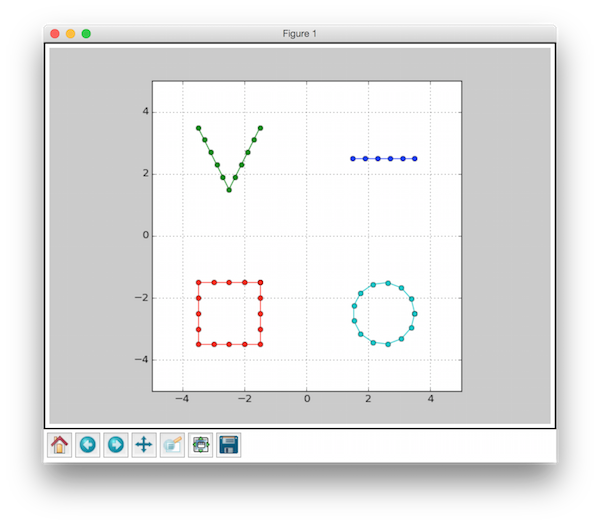The width and height of the screenshot is (600, 525).
Task: Click the leftmost point of the blue line
Action: pyautogui.click(x=353, y=158)
